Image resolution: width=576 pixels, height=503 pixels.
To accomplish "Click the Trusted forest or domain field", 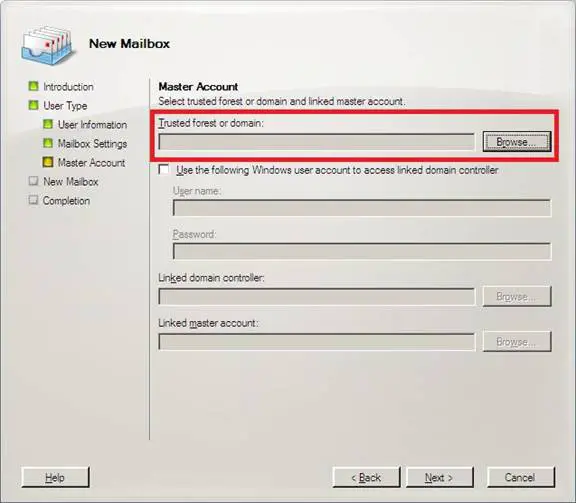I will pyautogui.click(x=316, y=142).
